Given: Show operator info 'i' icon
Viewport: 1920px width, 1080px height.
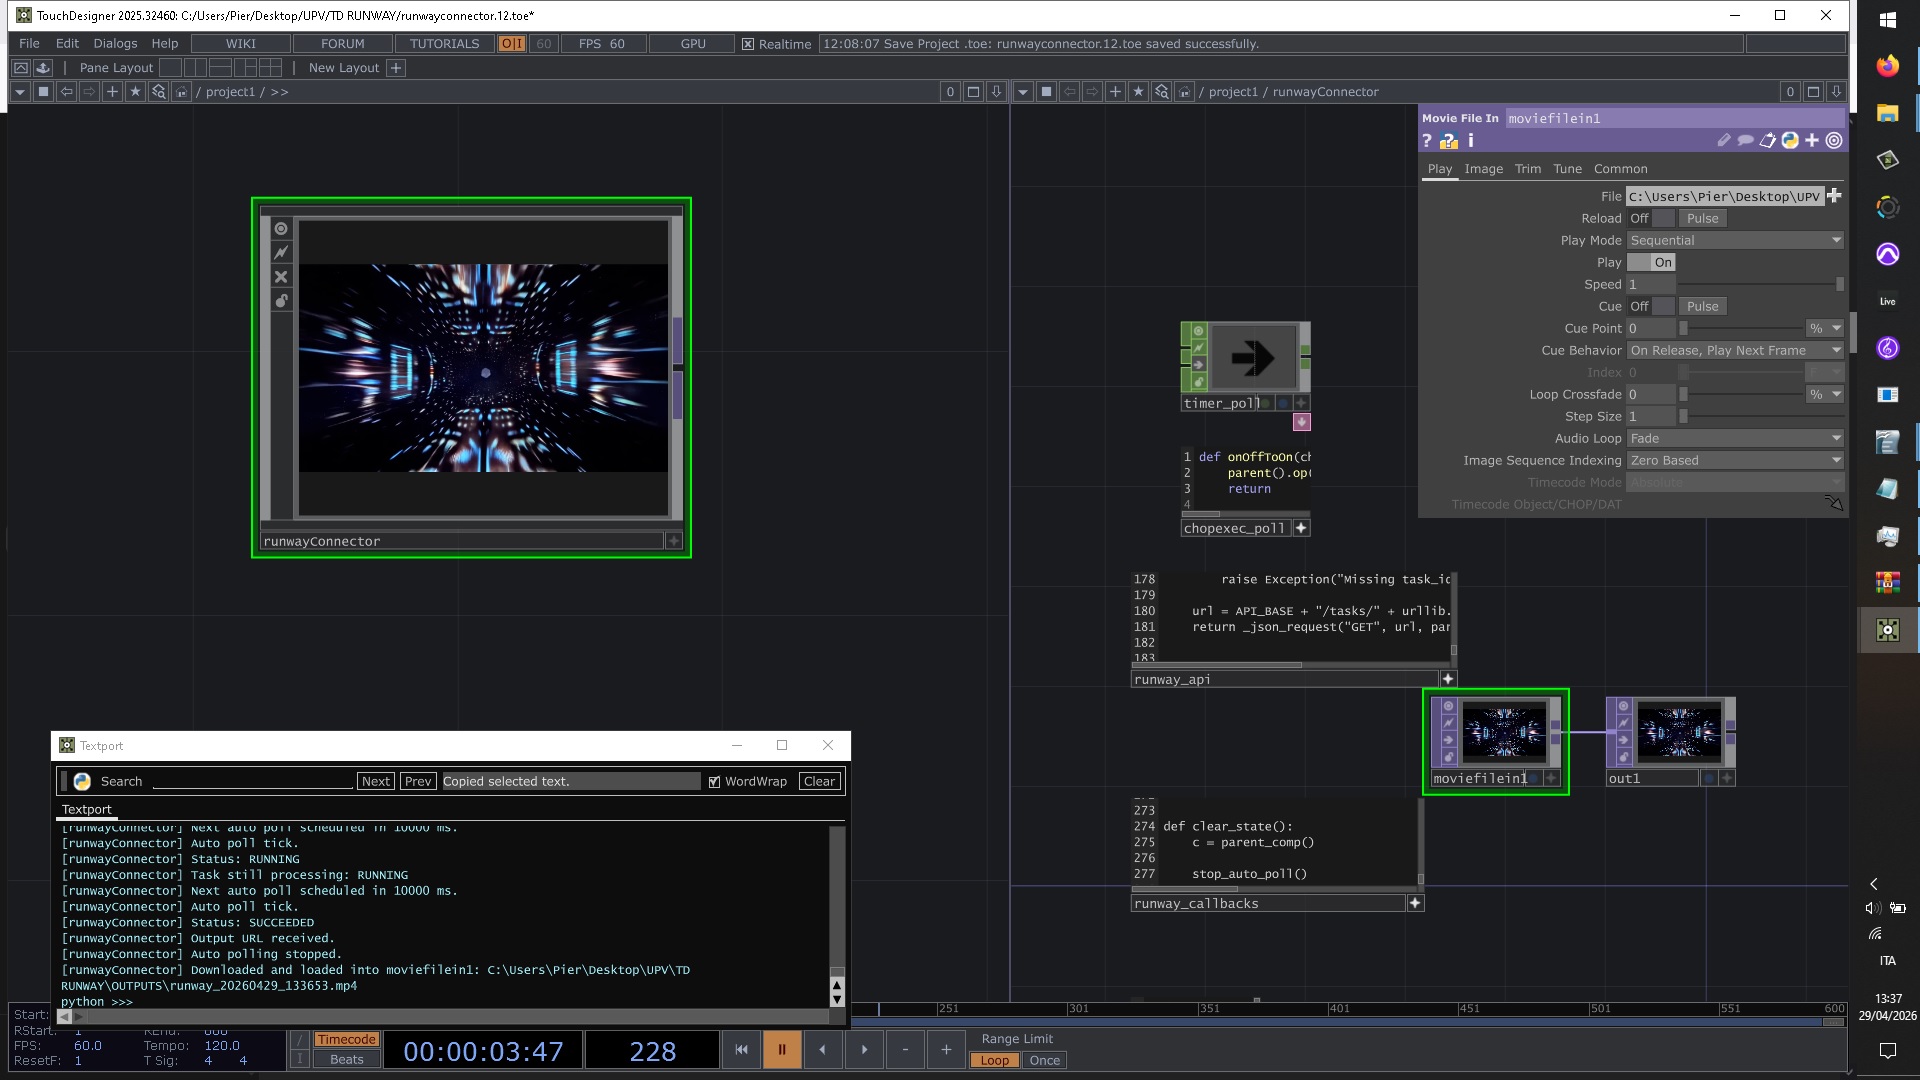Looking at the screenshot, I should pyautogui.click(x=1471, y=141).
